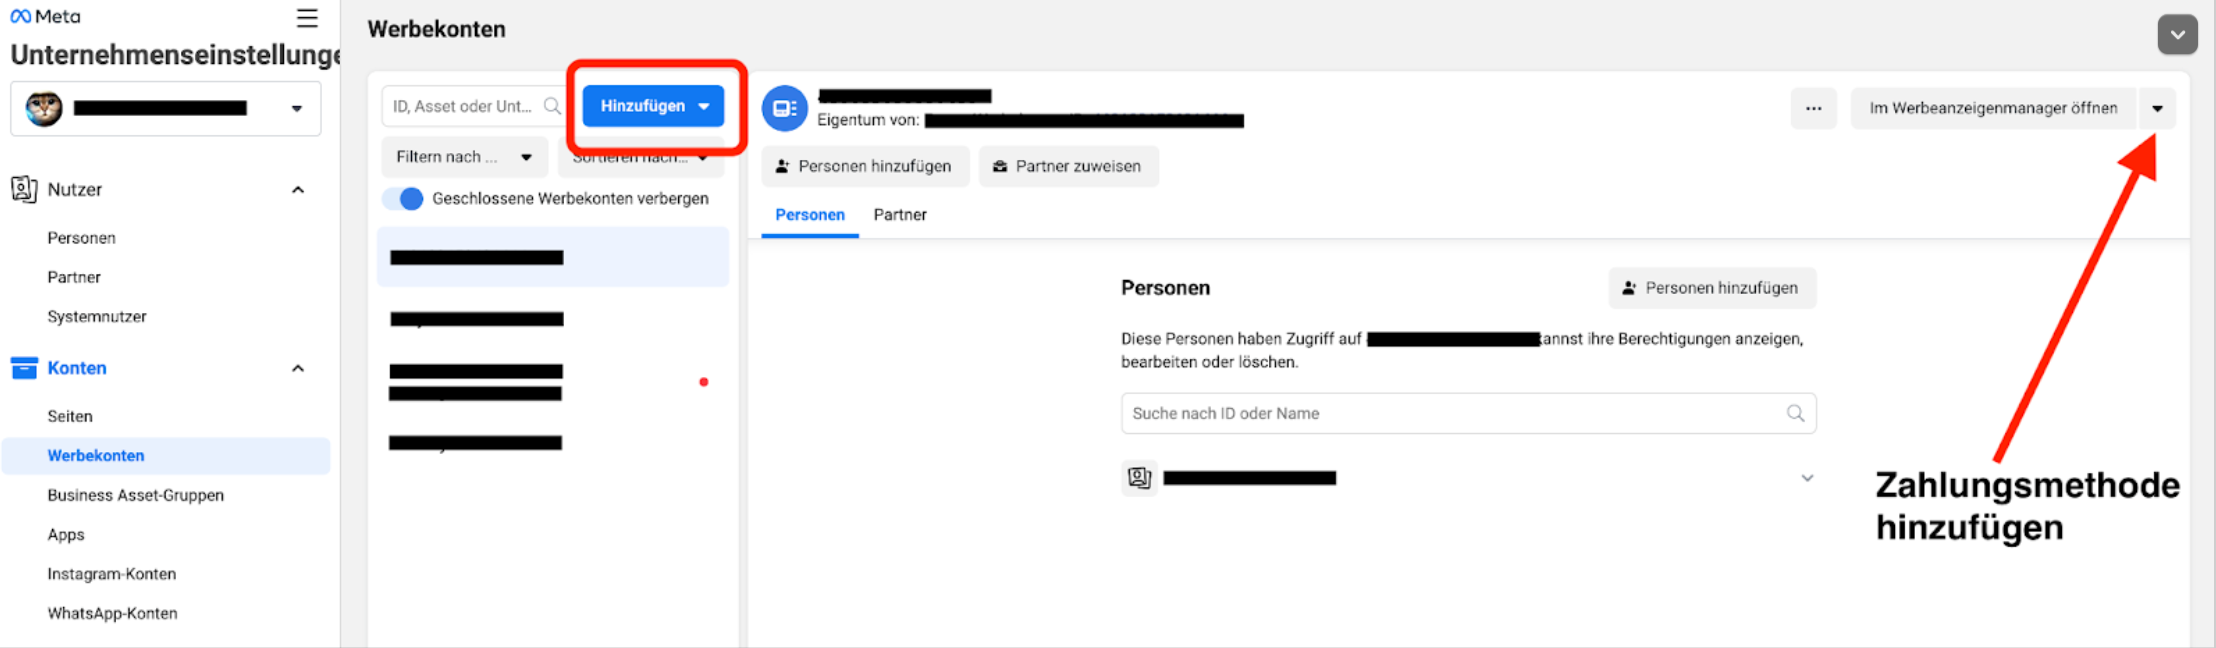Click the top-right collapse chevron button
This screenshot has width=2216, height=648.
pyautogui.click(x=2177, y=35)
